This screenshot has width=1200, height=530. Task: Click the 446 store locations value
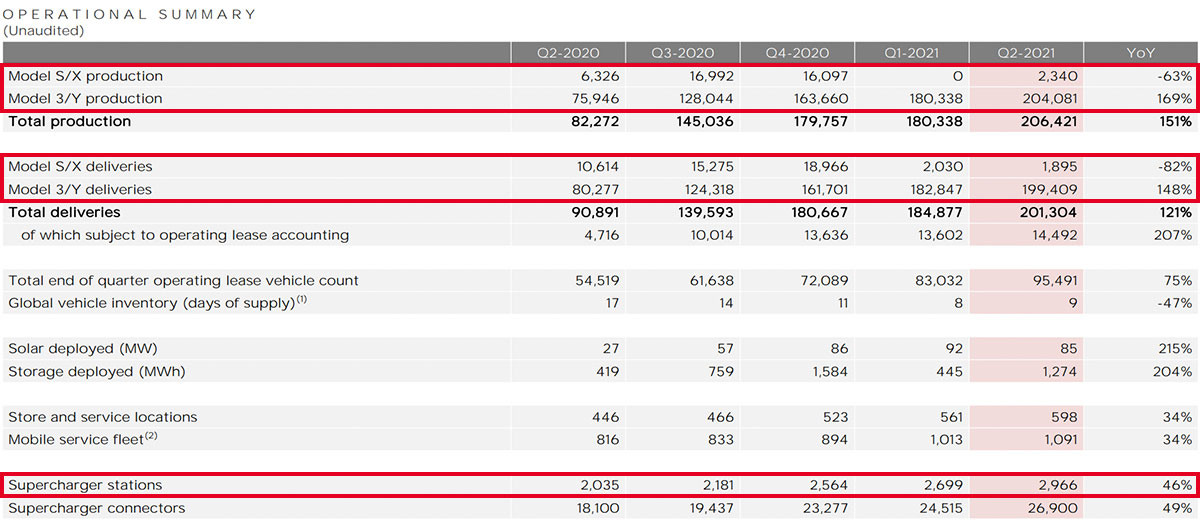coord(606,417)
